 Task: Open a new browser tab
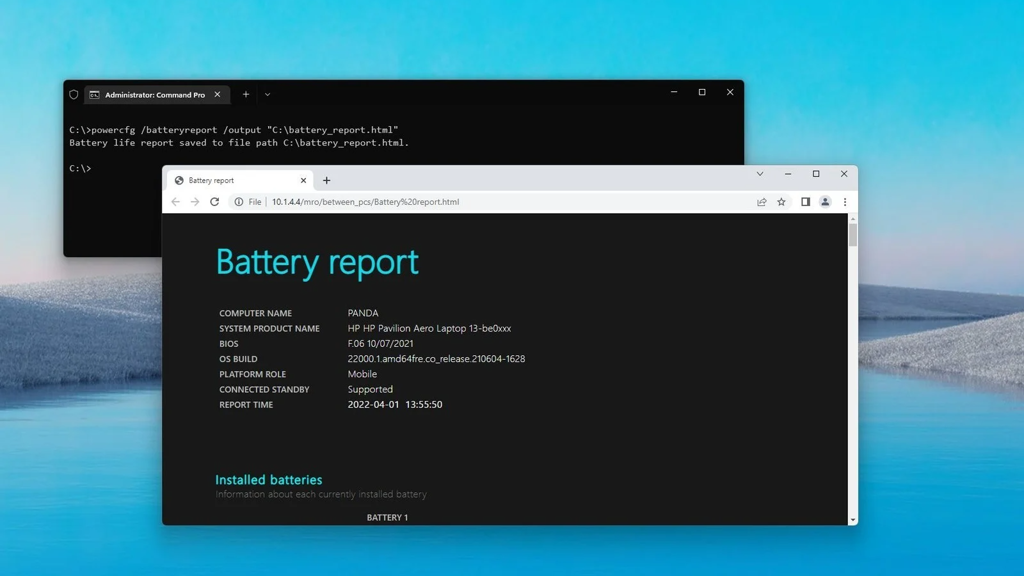pyautogui.click(x=327, y=180)
